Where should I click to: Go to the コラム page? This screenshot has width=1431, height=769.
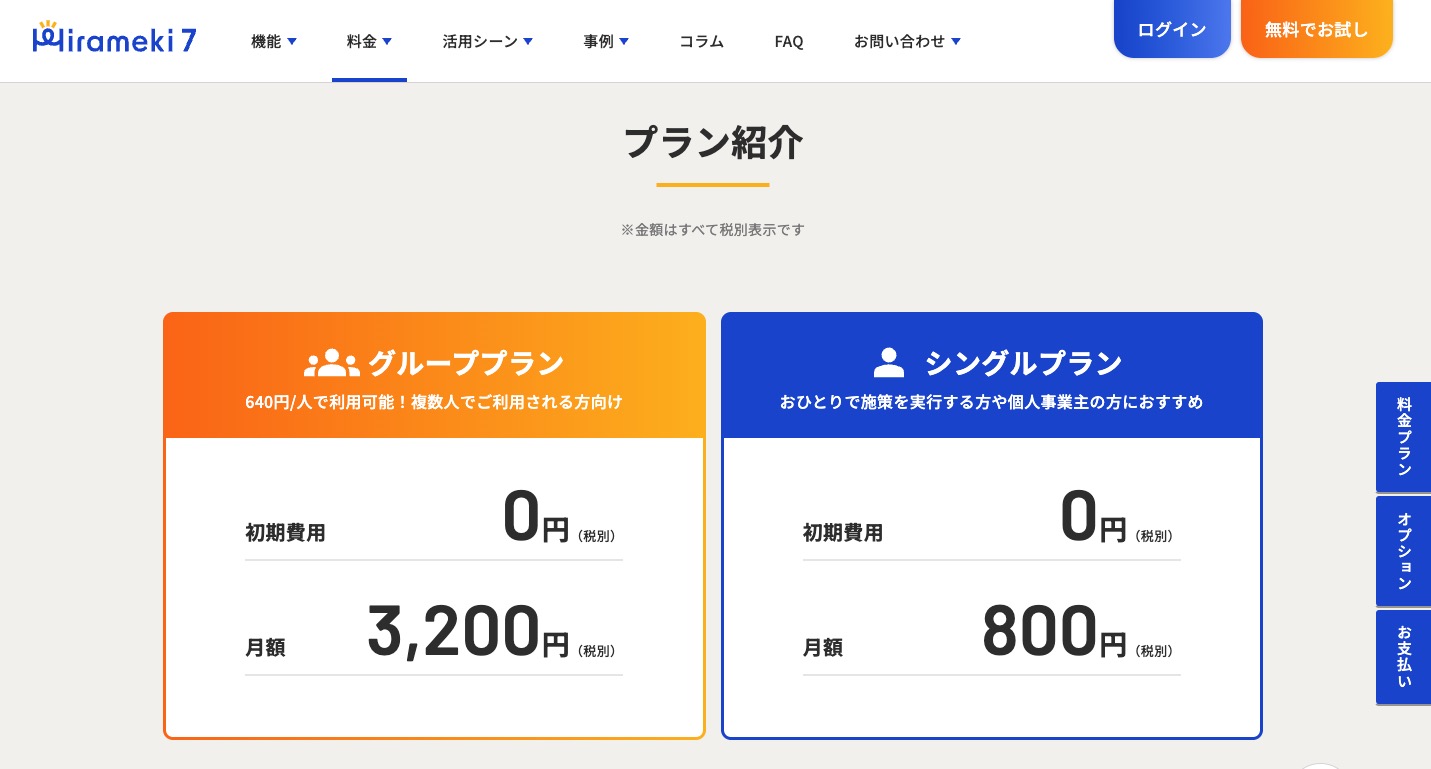[701, 41]
